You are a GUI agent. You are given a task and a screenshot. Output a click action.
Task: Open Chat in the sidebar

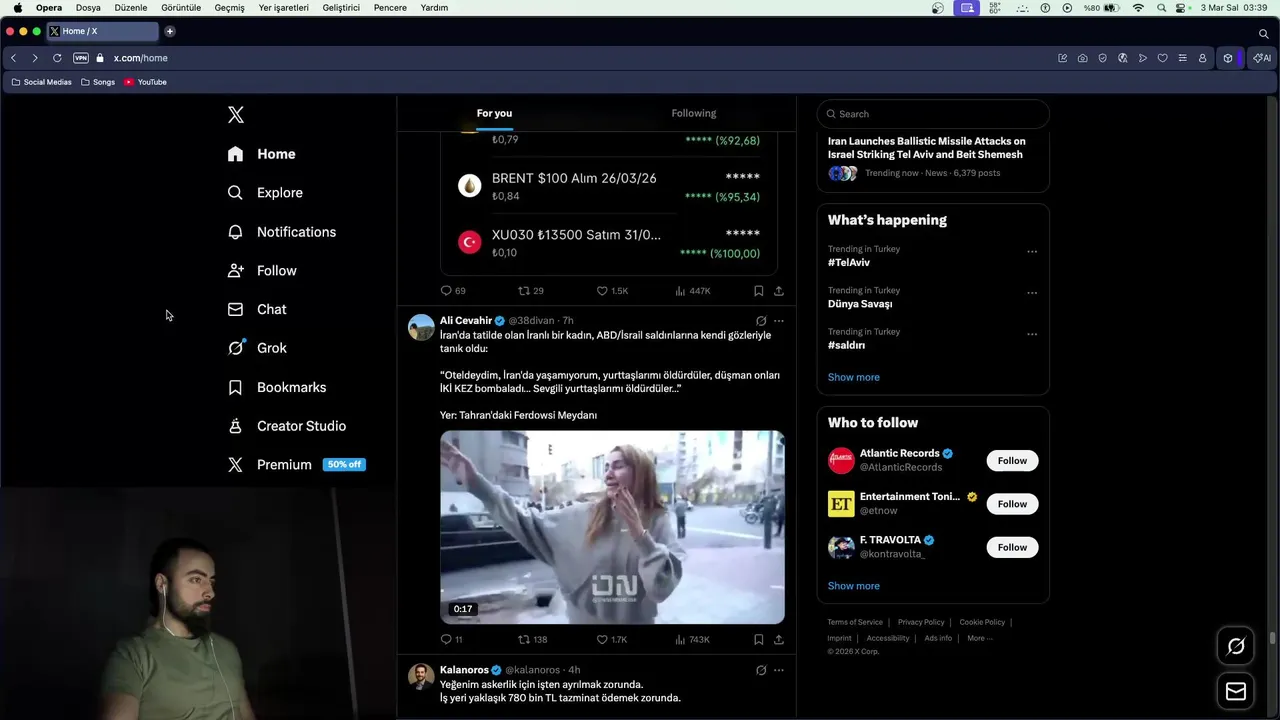(257, 310)
